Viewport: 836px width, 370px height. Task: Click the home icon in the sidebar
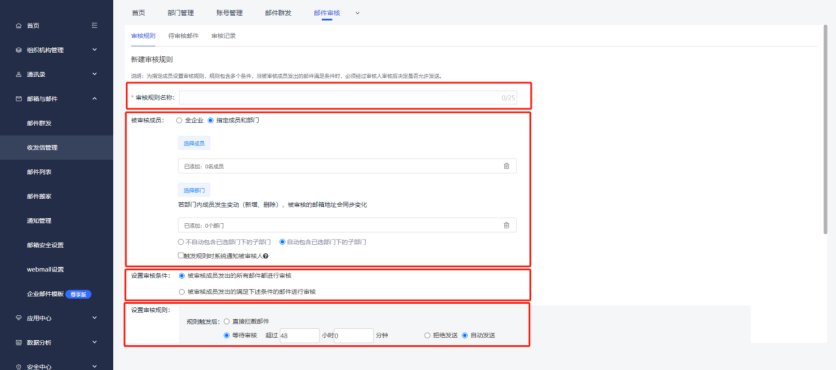click(19, 26)
